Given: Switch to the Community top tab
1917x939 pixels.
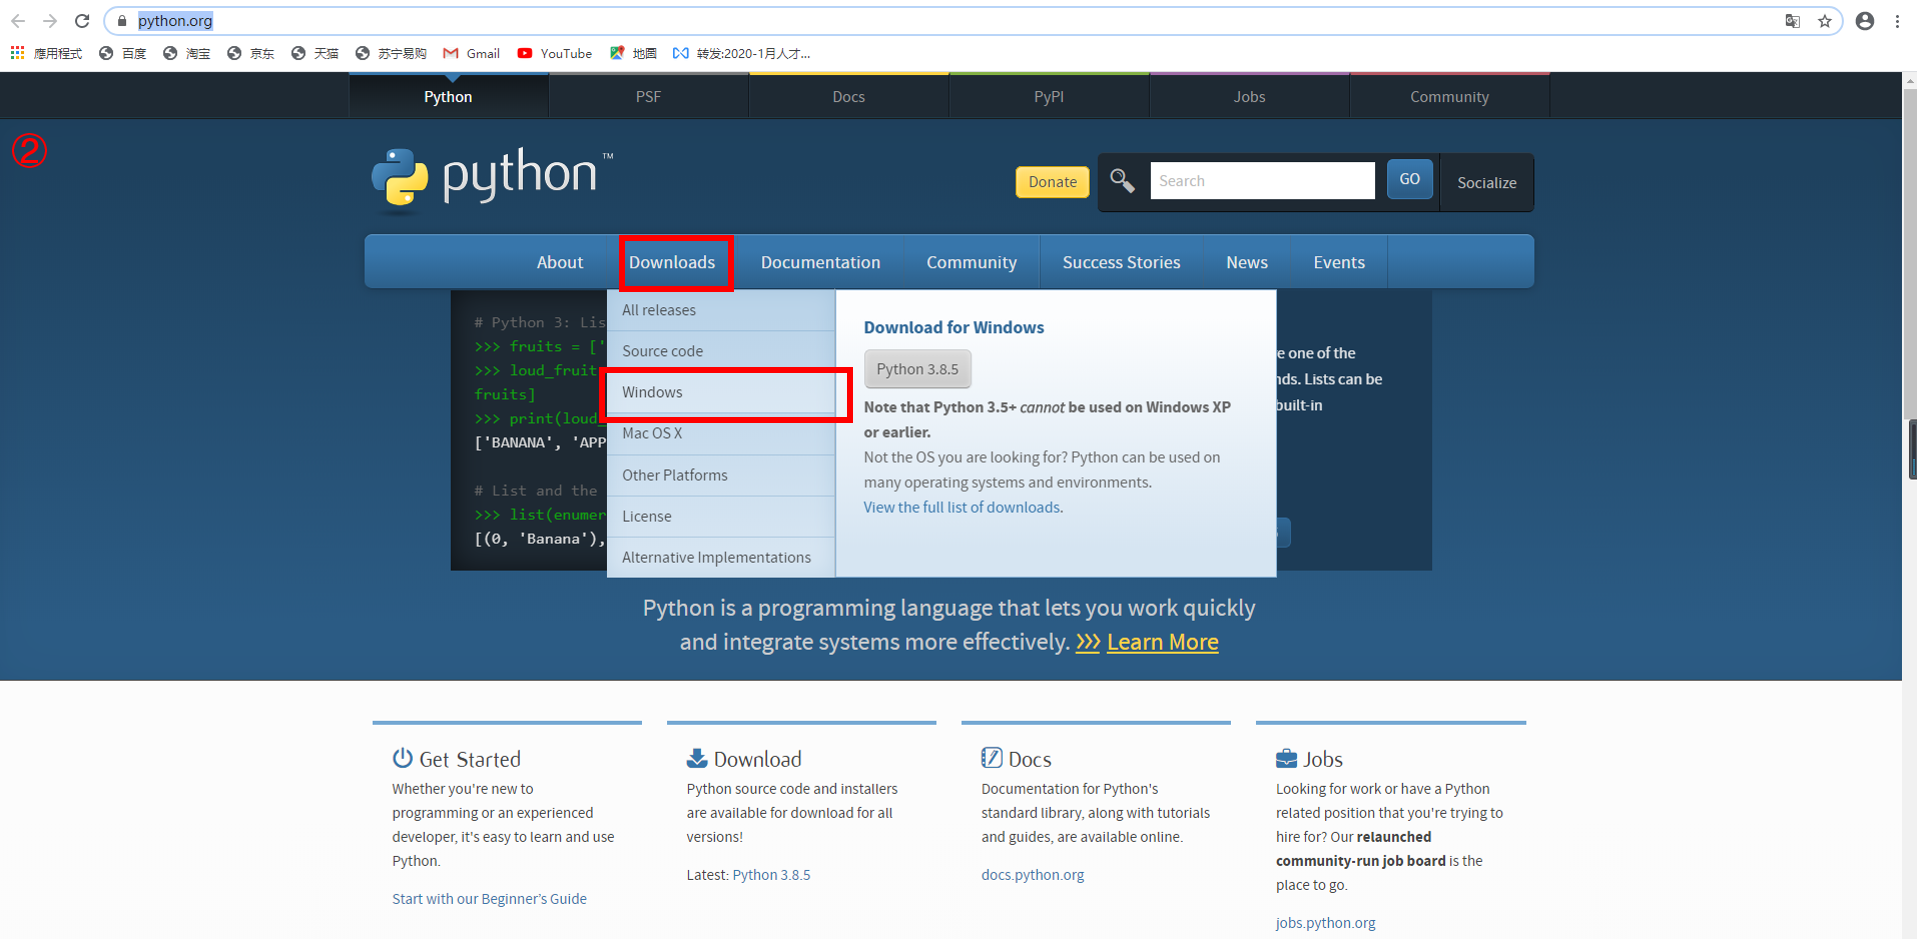Looking at the screenshot, I should point(1449,97).
